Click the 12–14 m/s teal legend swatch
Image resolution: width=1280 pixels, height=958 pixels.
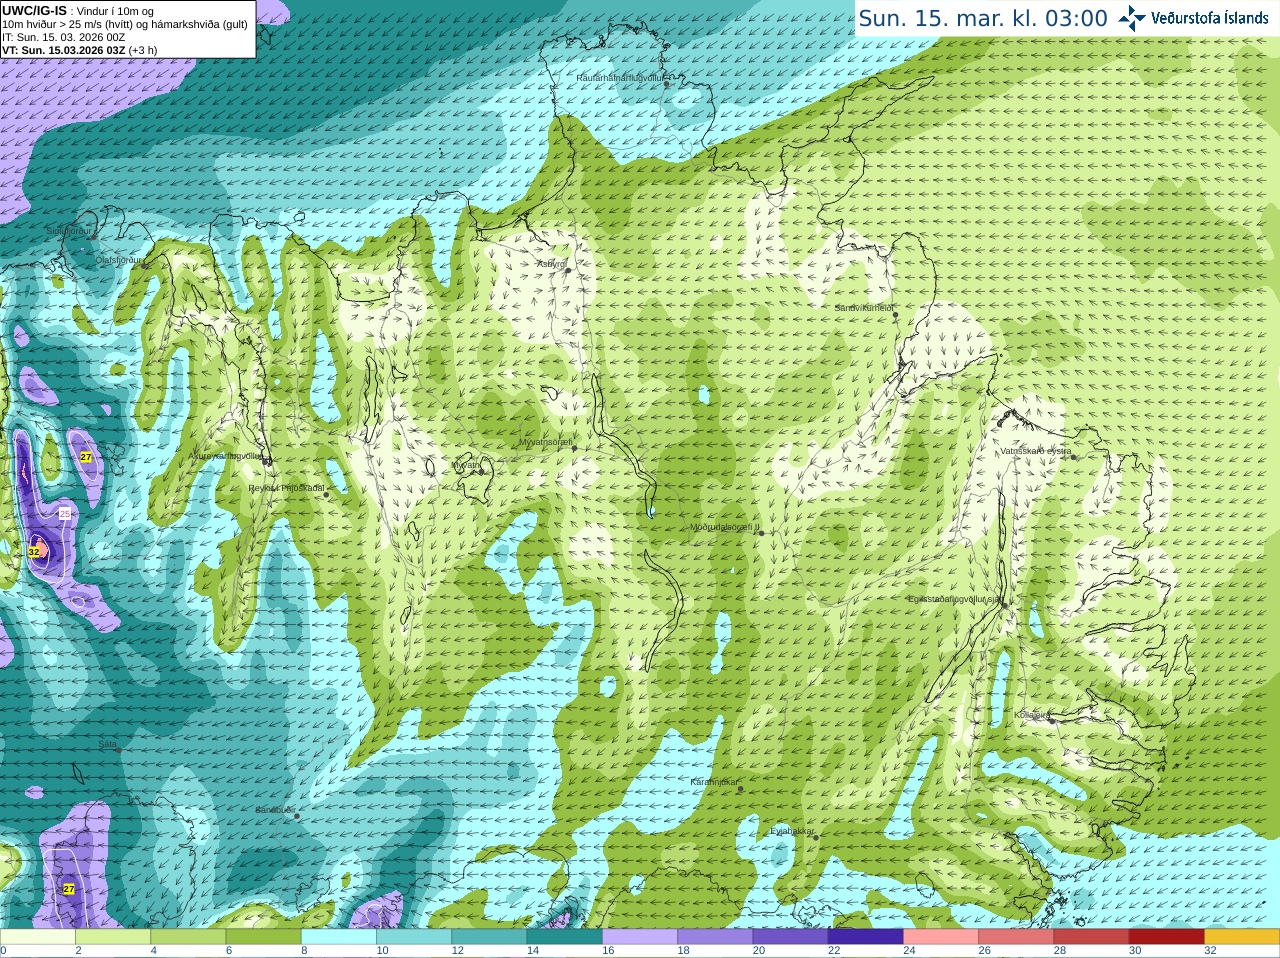point(489,937)
